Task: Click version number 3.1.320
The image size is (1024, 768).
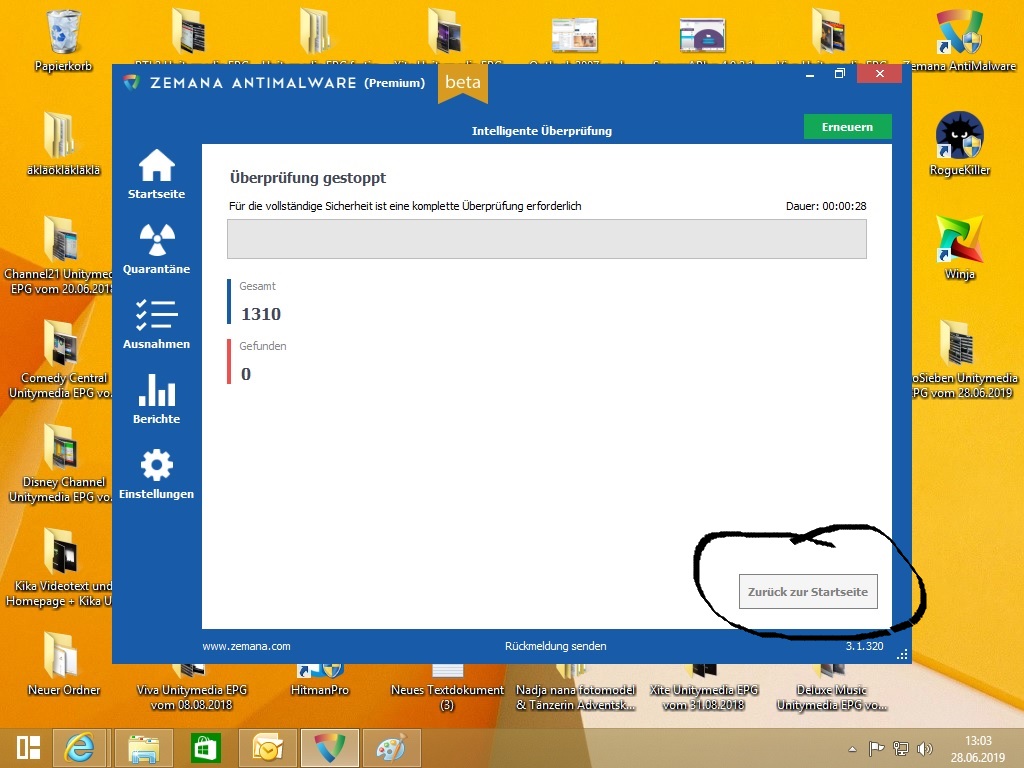Action: [865, 646]
